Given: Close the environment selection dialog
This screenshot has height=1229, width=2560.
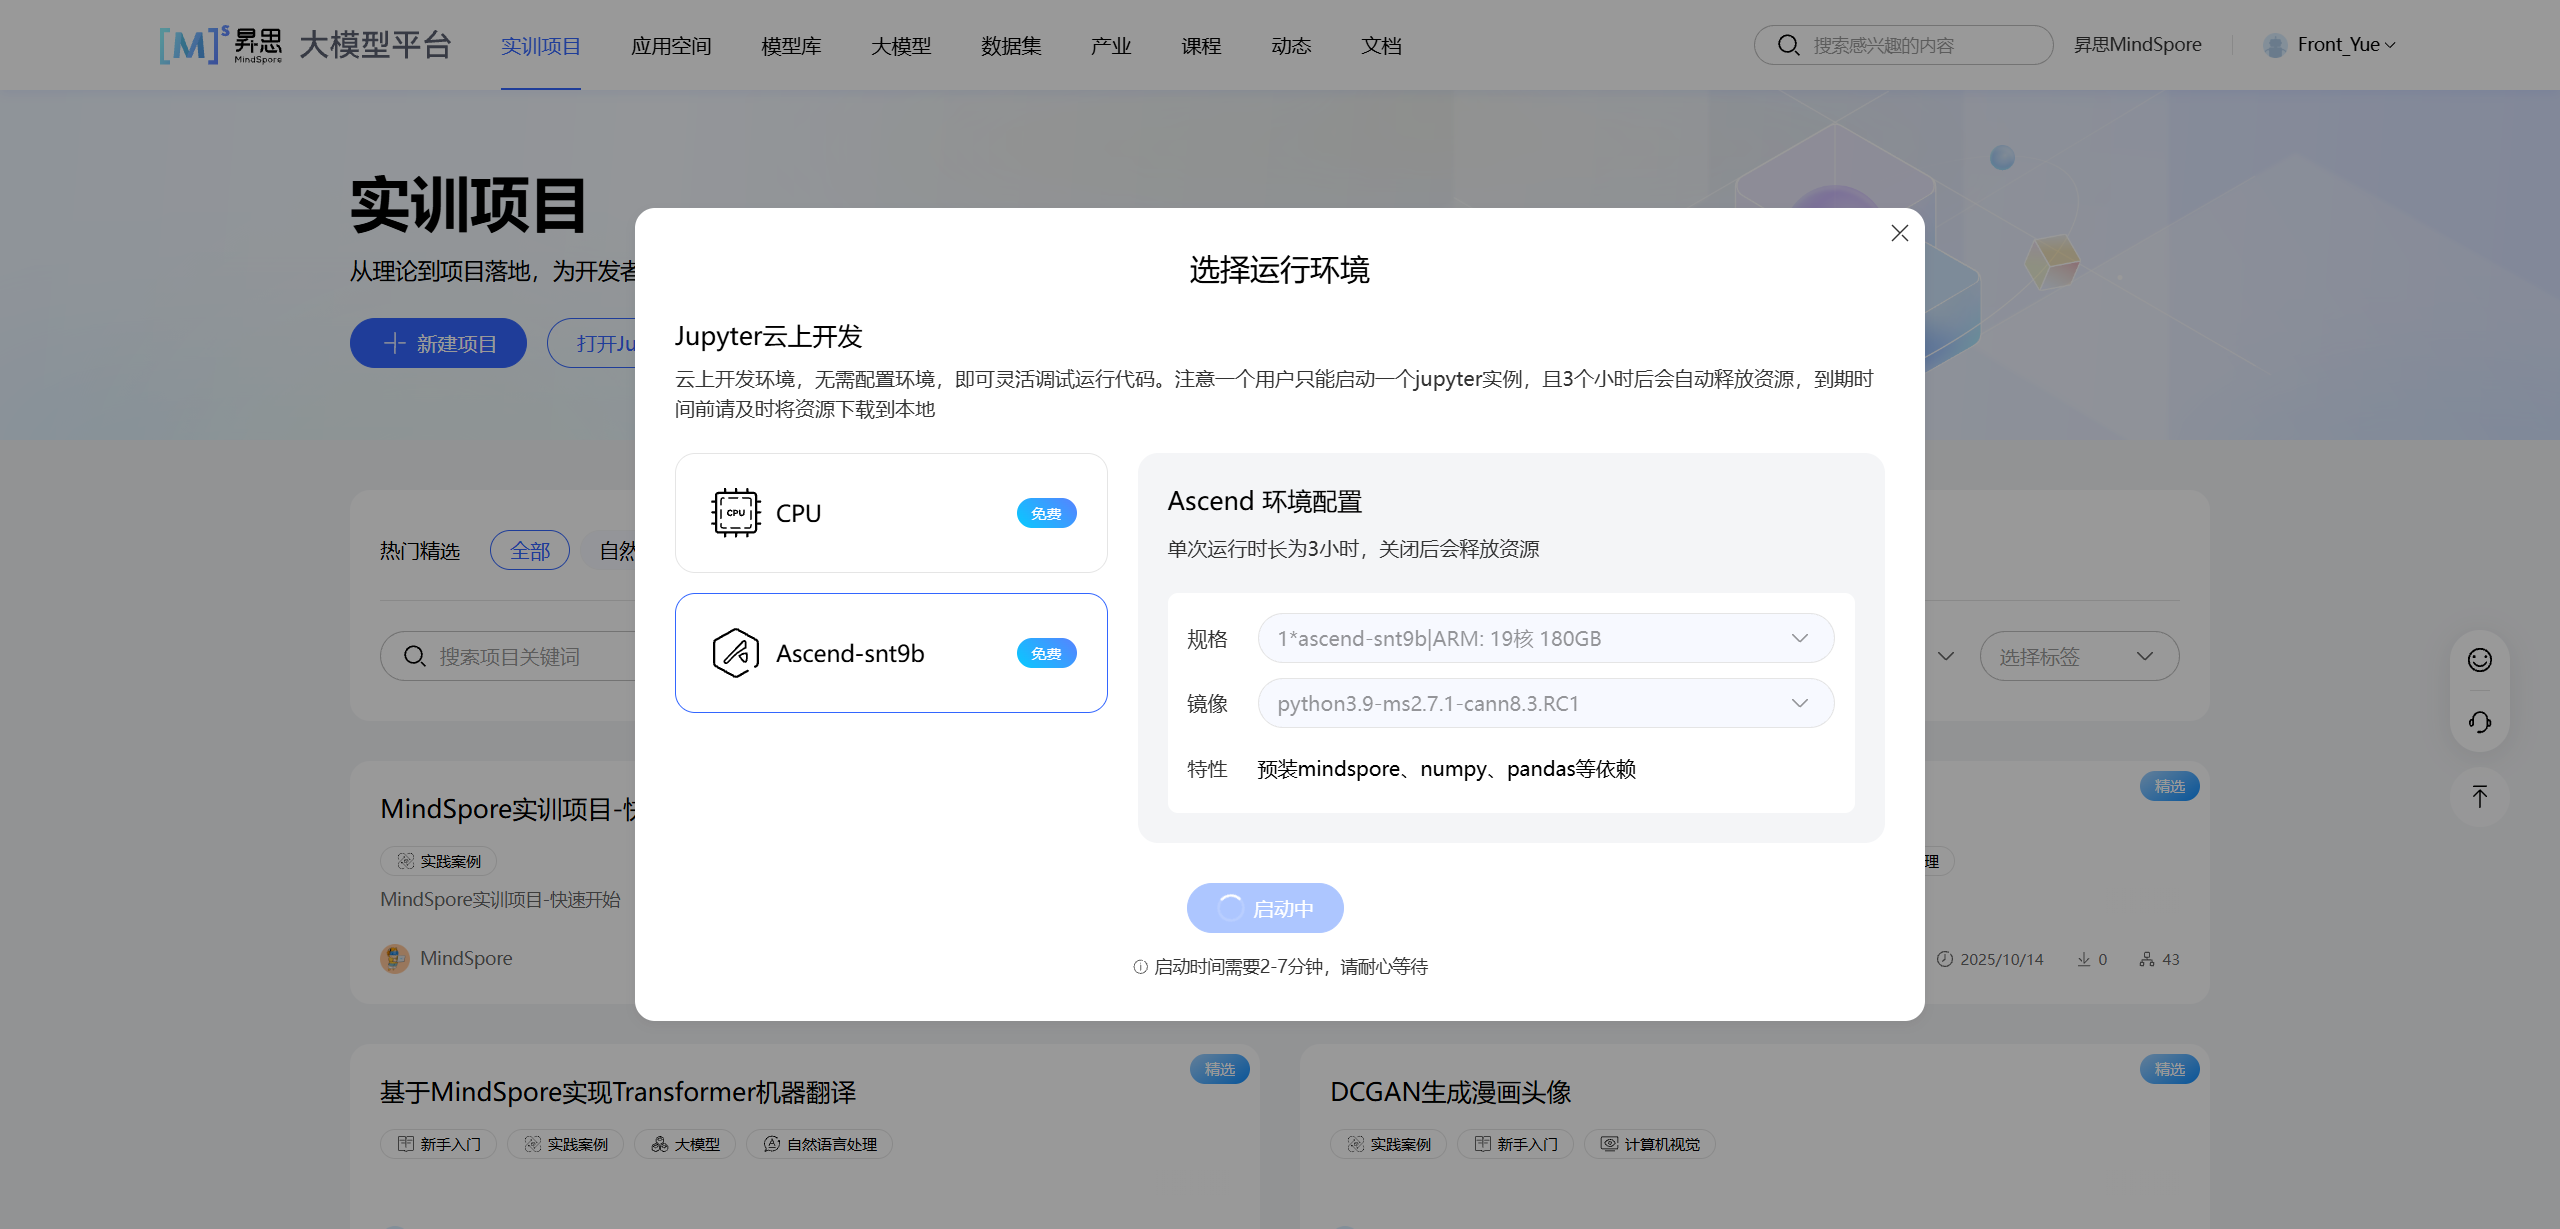Looking at the screenshot, I should [x=1900, y=233].
